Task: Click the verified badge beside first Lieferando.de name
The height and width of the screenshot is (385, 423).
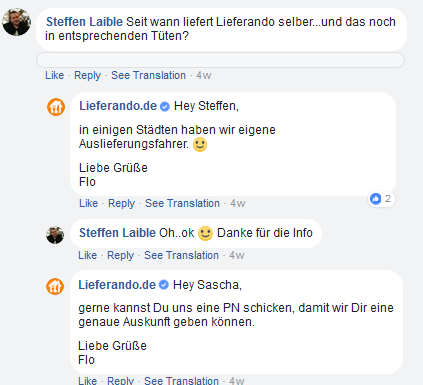Action: point(165,107)
